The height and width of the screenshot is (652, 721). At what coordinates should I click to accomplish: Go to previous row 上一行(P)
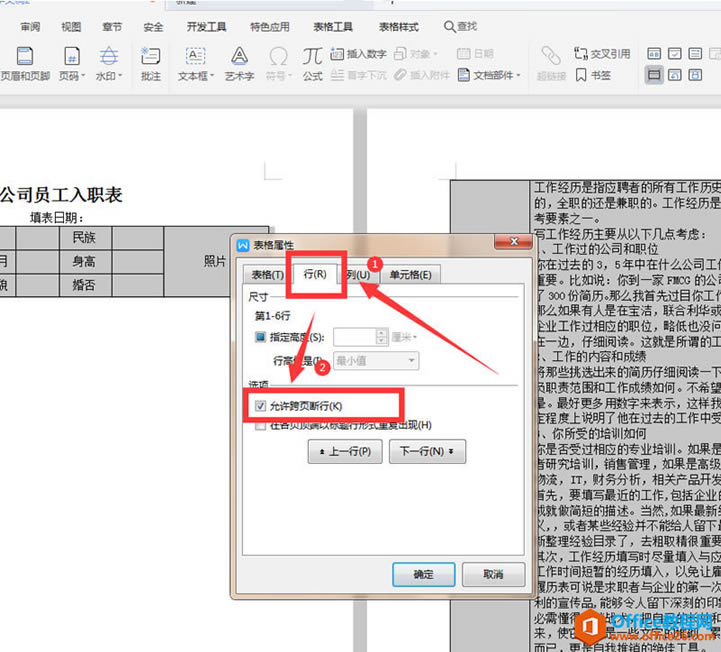345,452
